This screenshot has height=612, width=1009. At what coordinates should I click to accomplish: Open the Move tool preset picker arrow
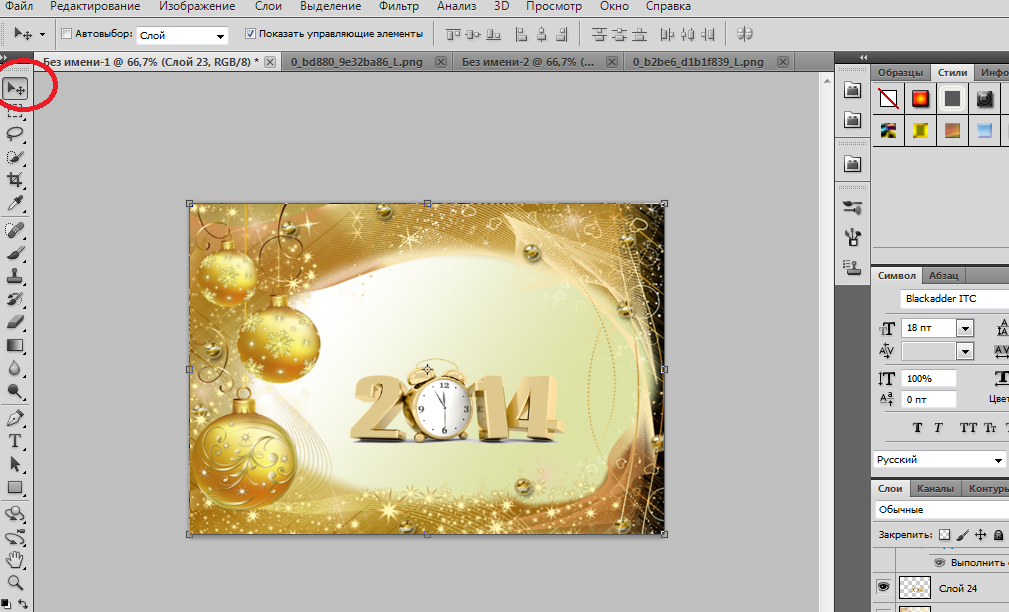pyautogui.click(x=42, y=34)
